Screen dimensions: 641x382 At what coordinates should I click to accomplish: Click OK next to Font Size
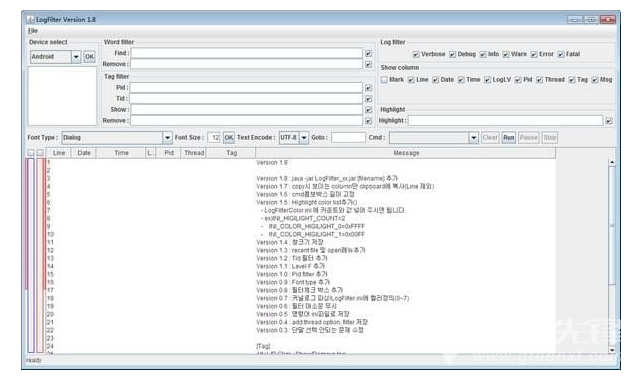click(229, 138)
